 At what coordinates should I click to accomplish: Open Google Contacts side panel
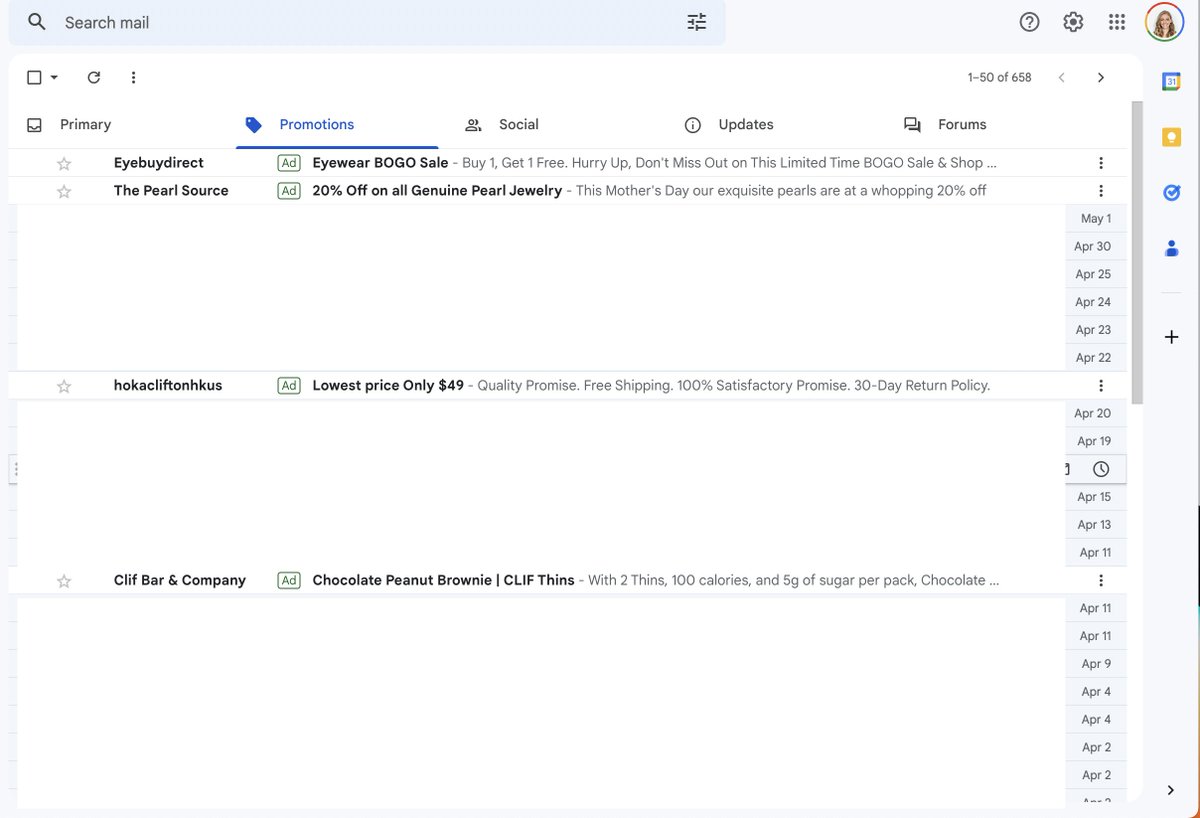pos(1171,247)
